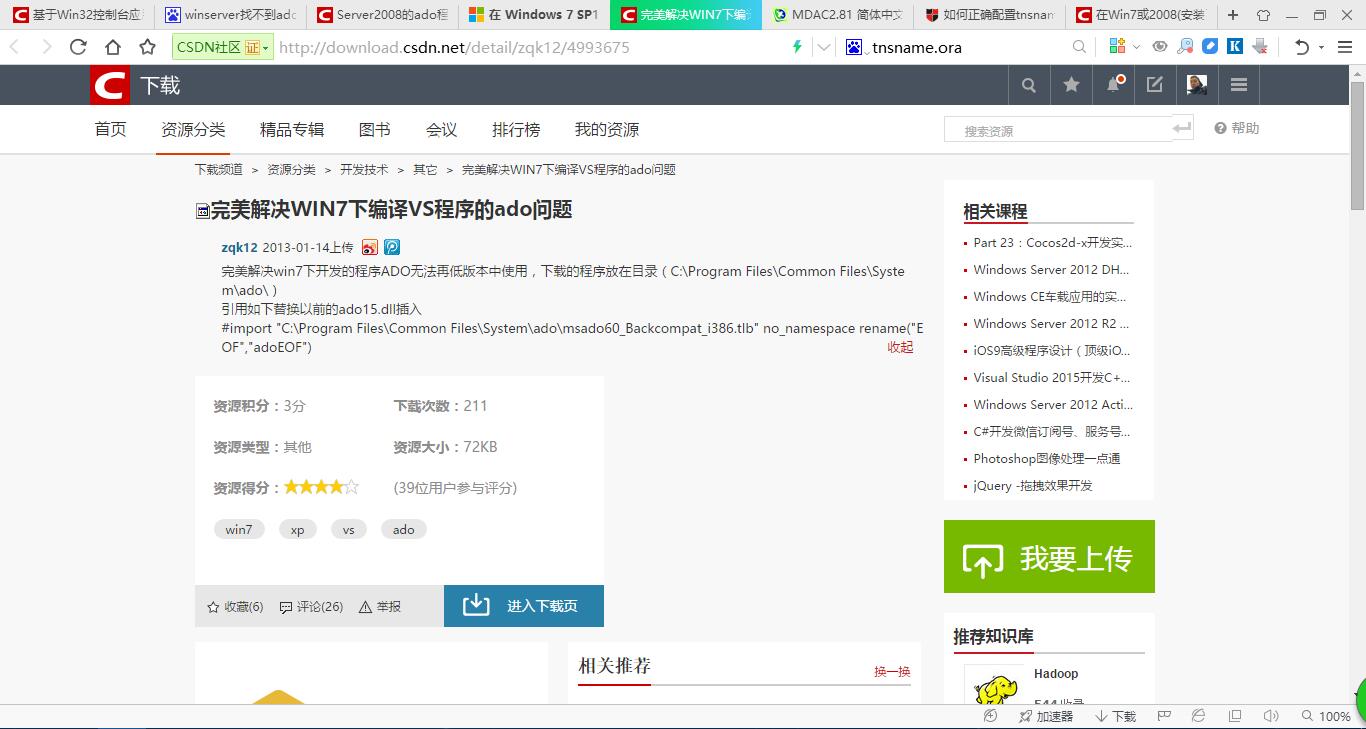This screenshot has width=1366, height=729.
Task: Collapse the description with 收起
Action: [900, 347]
